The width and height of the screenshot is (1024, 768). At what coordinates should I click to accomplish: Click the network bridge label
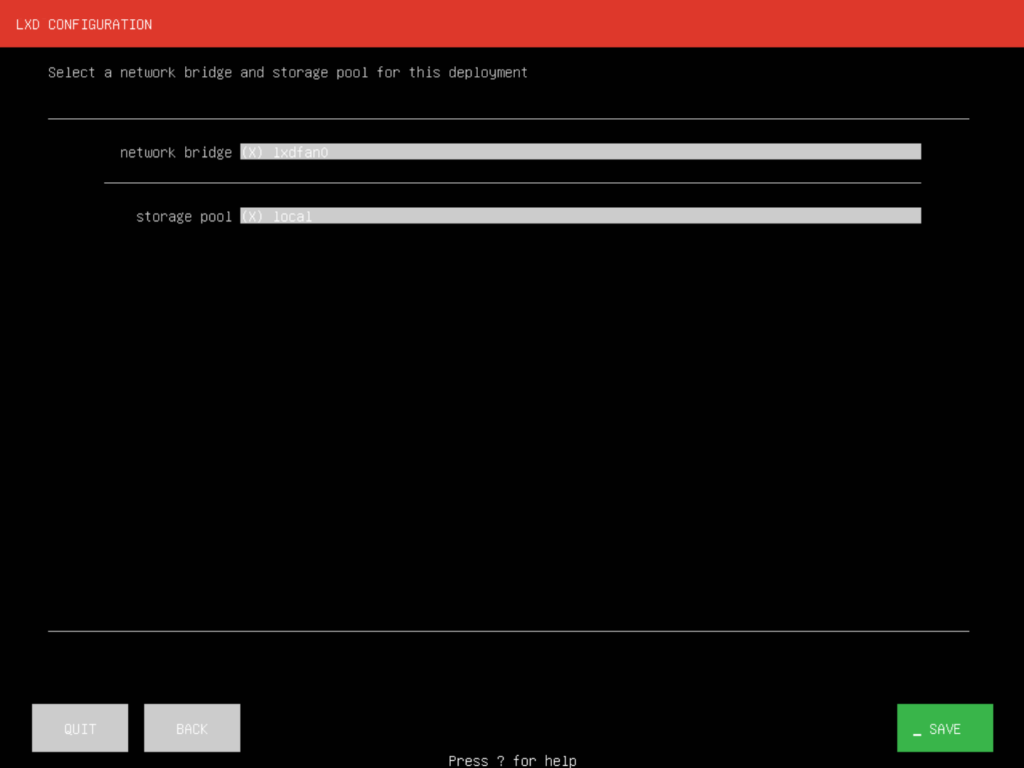(175, 152)
